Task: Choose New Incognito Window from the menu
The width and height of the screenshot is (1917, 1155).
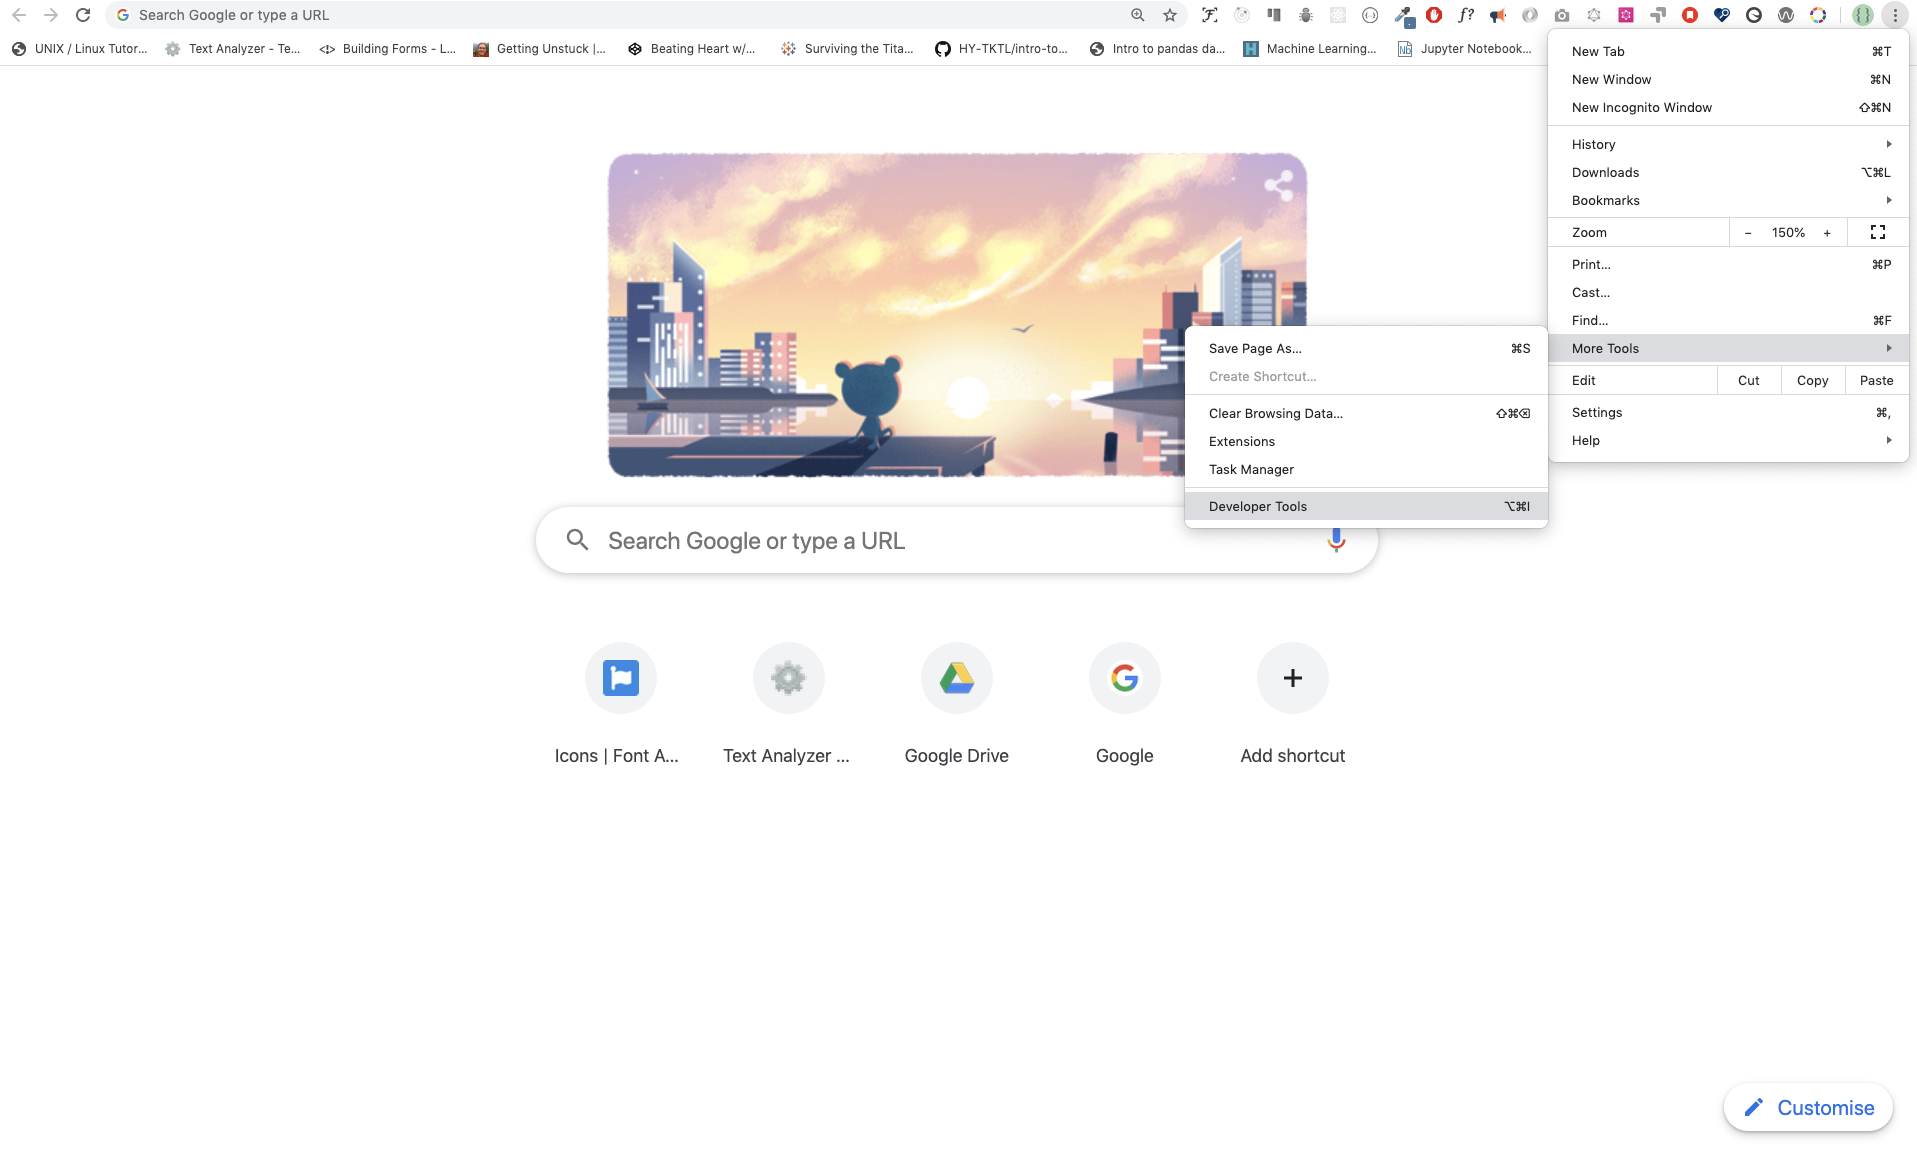Action: click(x=1641, y=107)
